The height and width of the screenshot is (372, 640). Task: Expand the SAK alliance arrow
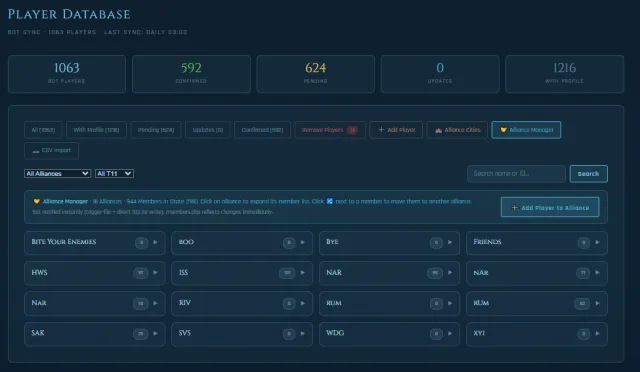coord(156,333)
